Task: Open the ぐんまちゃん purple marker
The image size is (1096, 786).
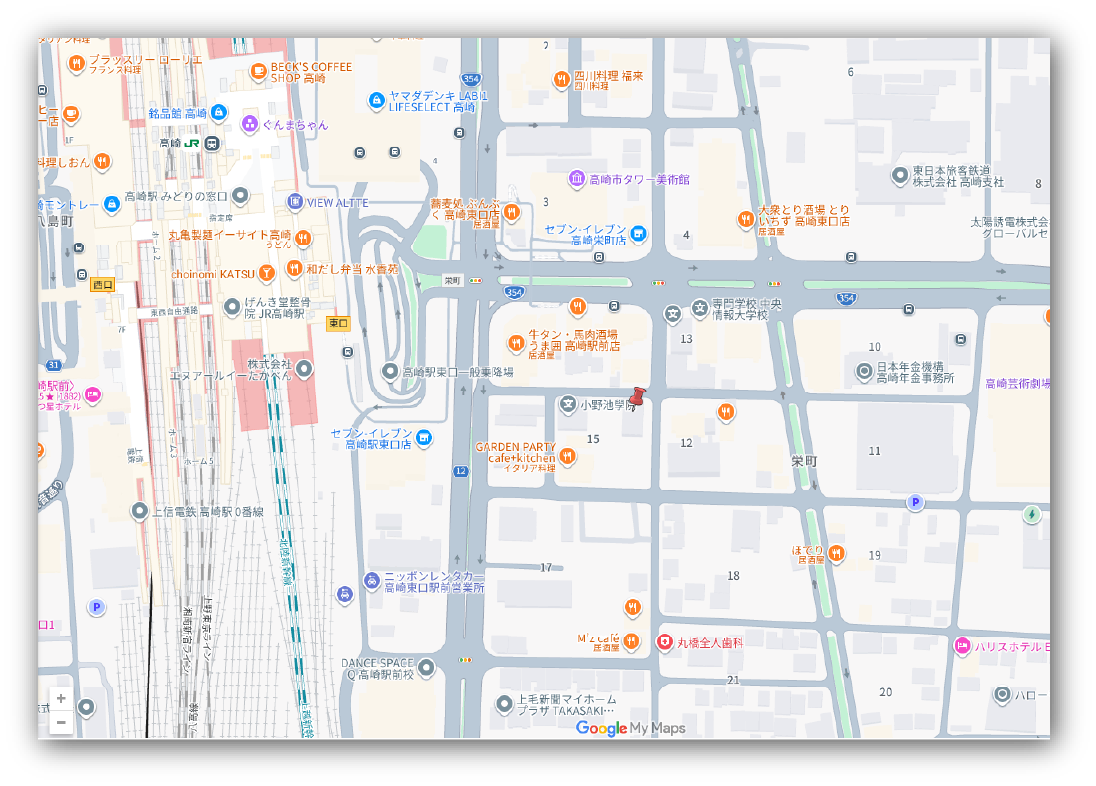Action: 250,124
